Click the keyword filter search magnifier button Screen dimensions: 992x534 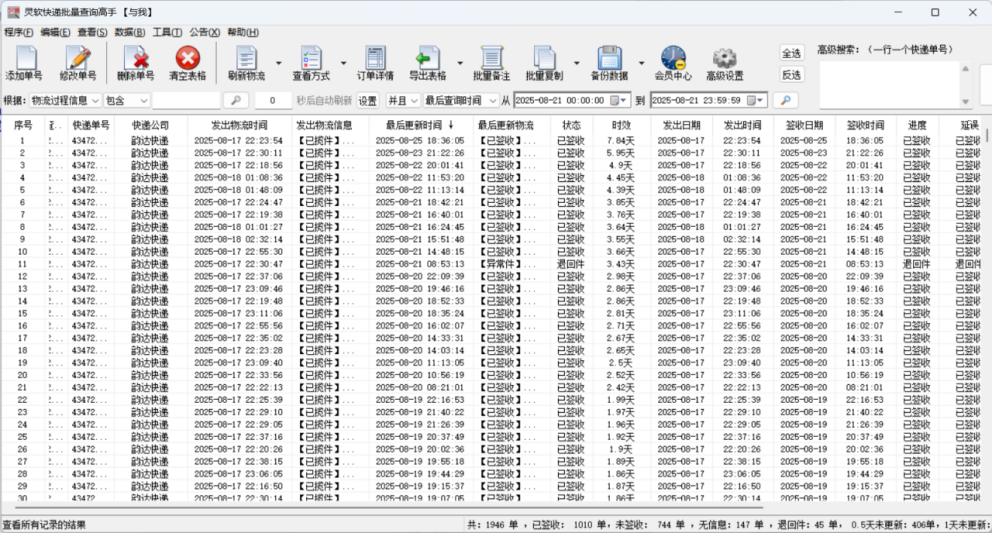(235, 101)
